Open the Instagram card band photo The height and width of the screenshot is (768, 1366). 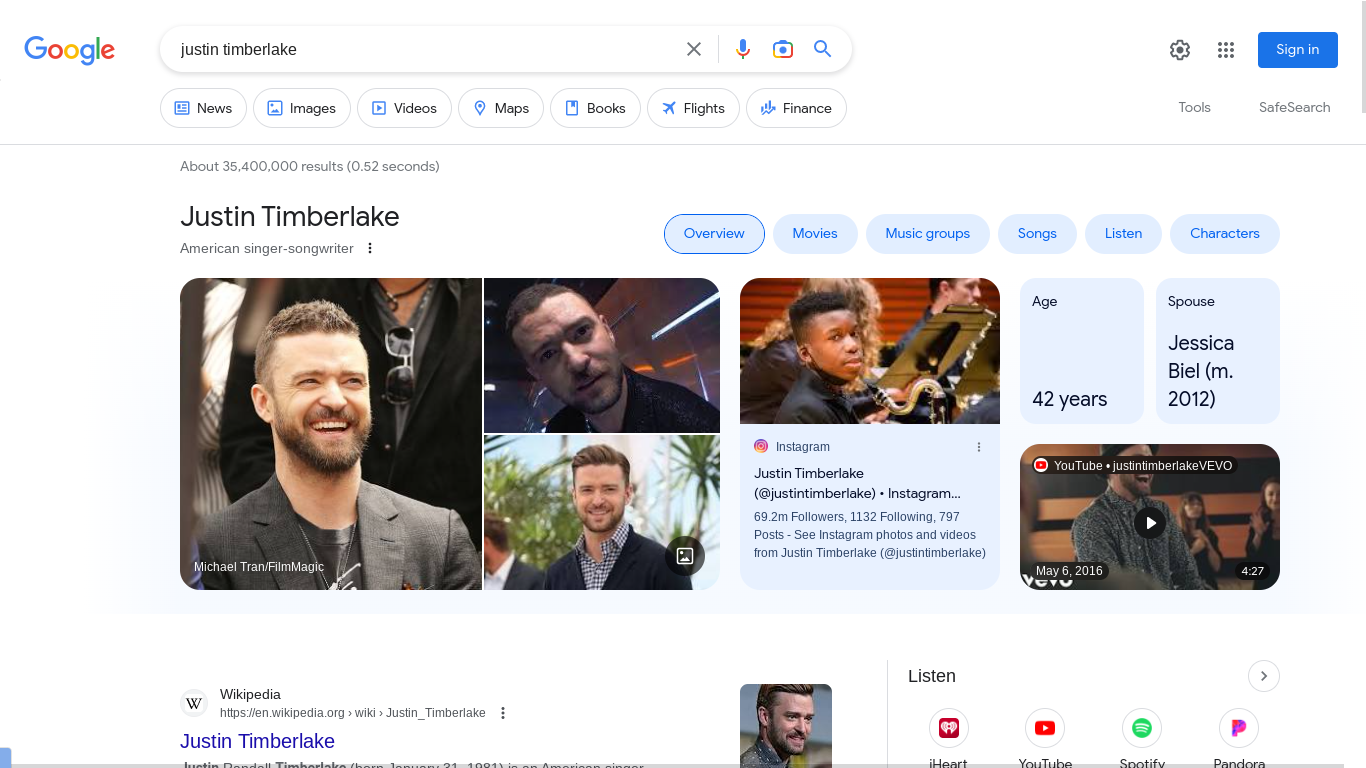coord(870,351)
